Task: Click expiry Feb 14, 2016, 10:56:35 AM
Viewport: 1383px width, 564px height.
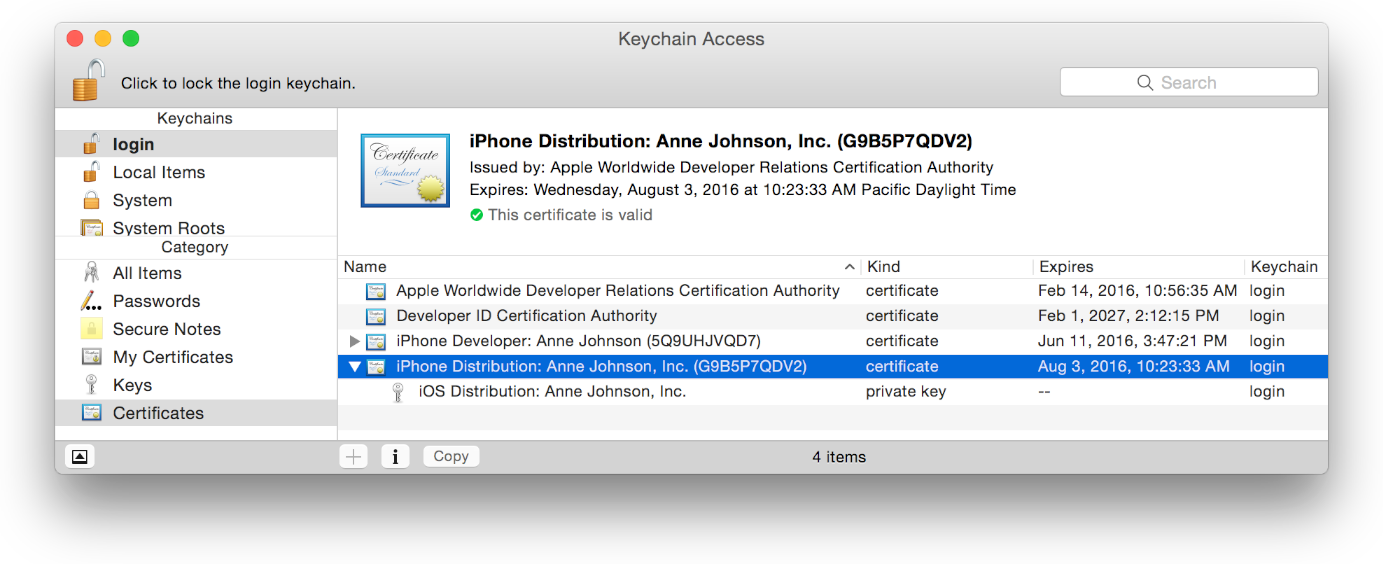Action: point(1137,291)
